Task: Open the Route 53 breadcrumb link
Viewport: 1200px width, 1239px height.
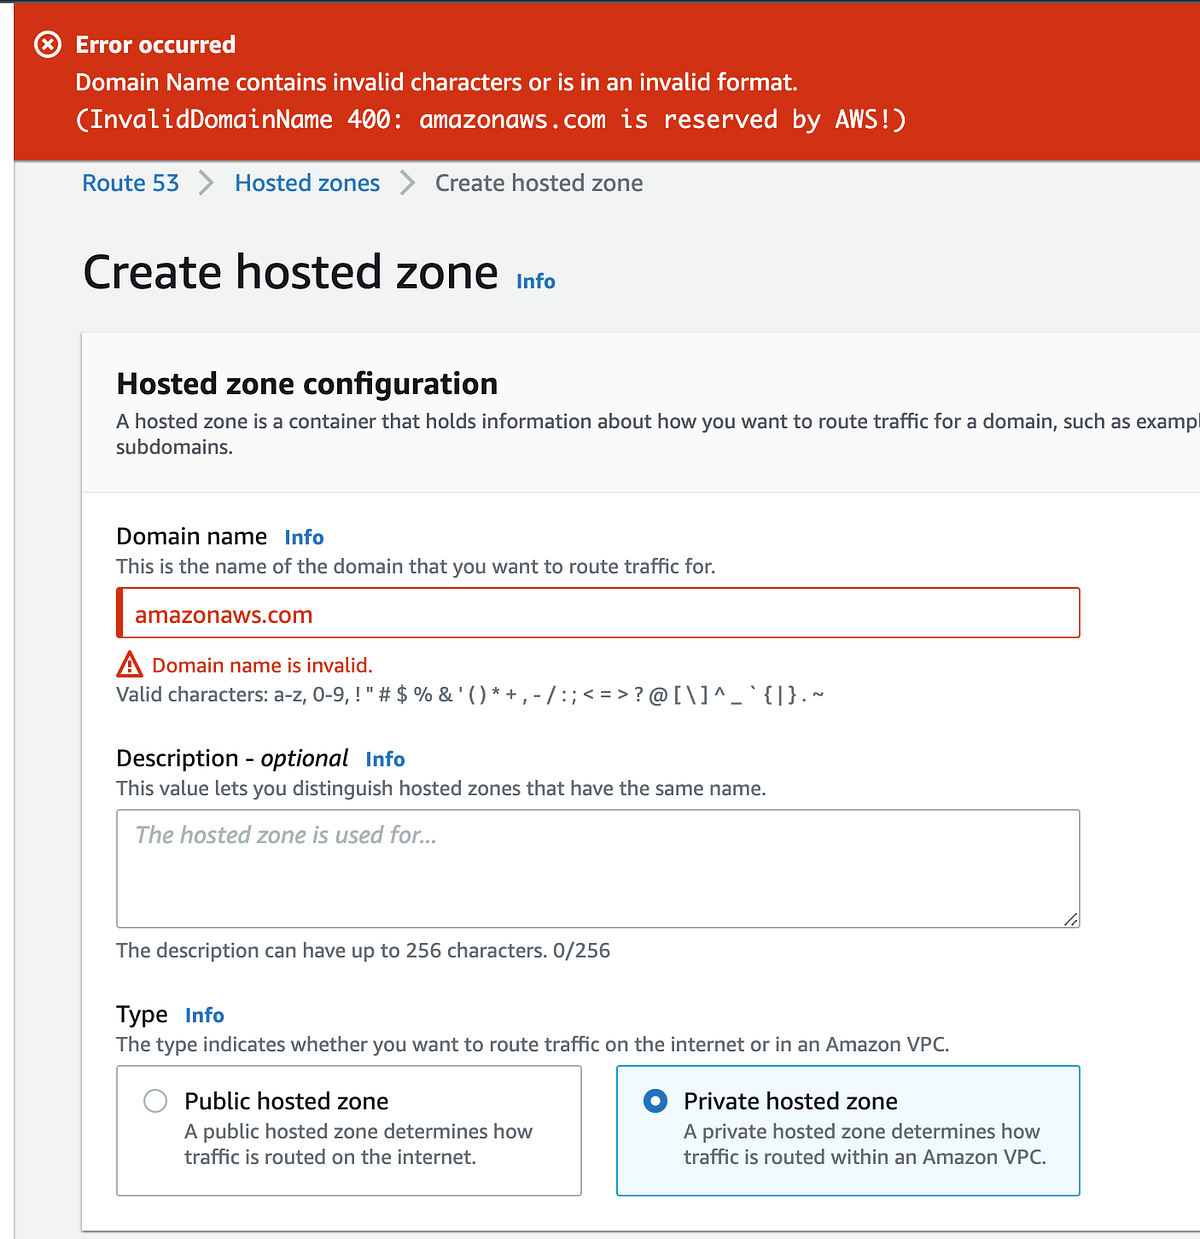Action: coord(130,183)
